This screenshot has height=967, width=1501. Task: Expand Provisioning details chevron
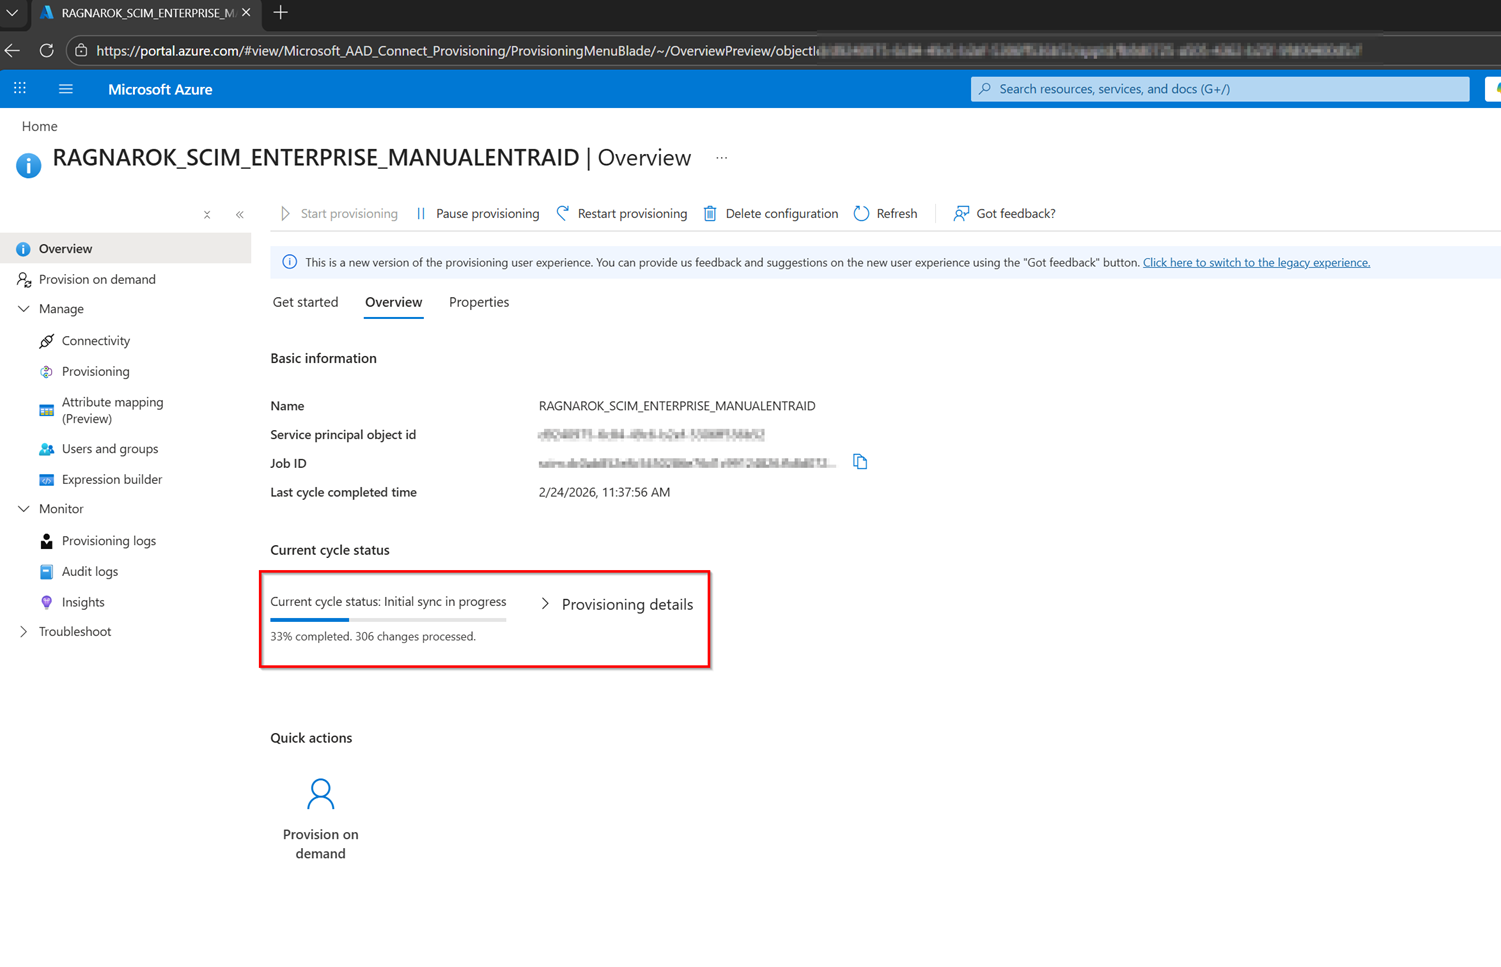coord(545,604)
